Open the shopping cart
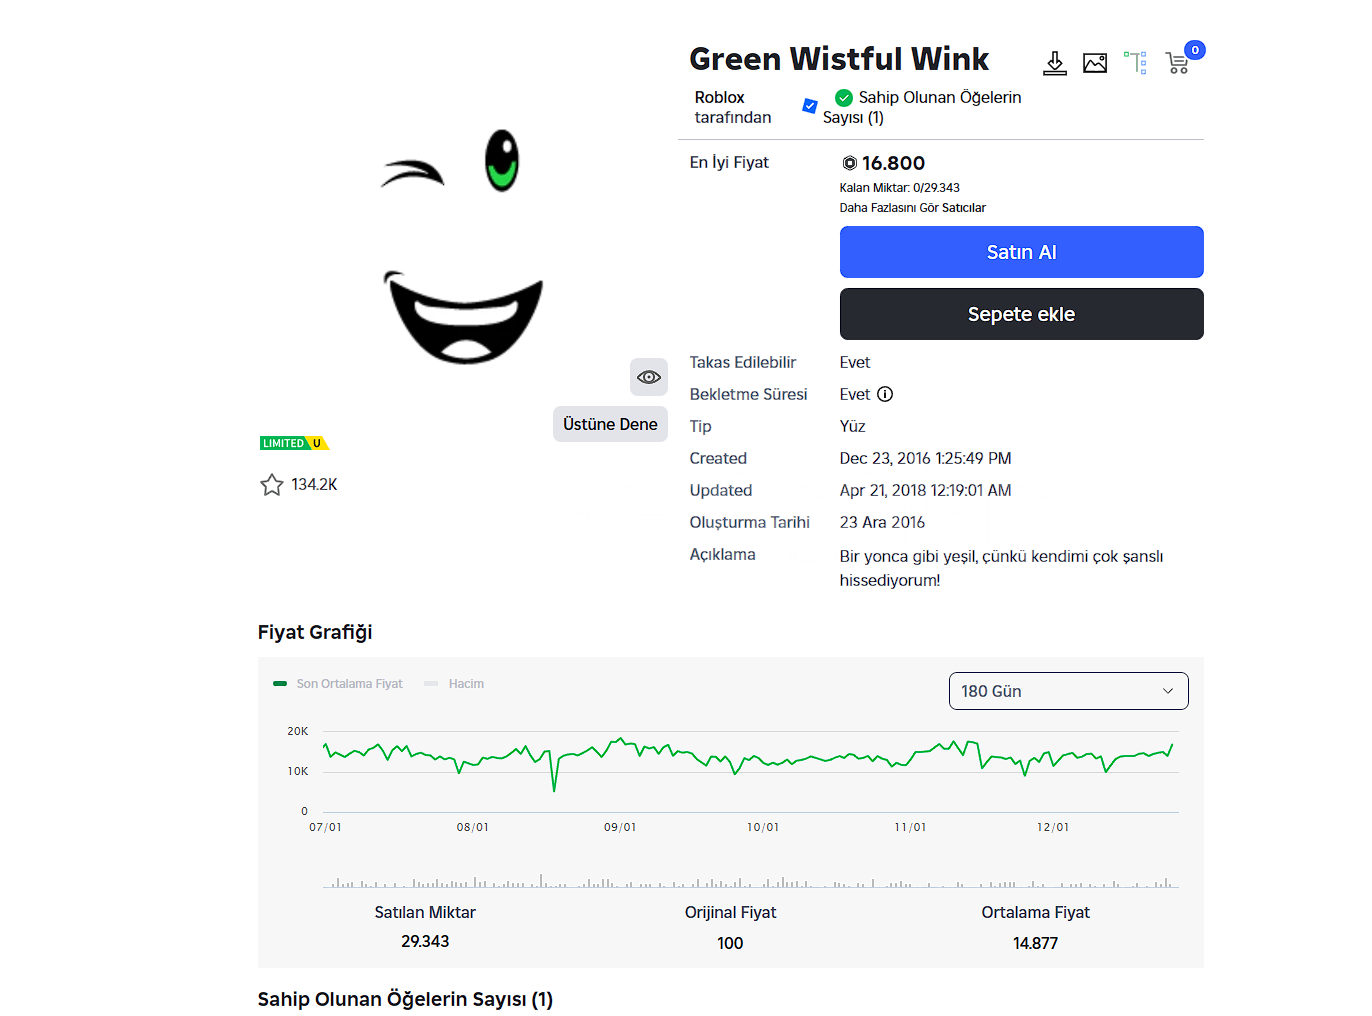This screenshot has height=1016, width=1372. pyautogui.click(x=1178, y=64)
